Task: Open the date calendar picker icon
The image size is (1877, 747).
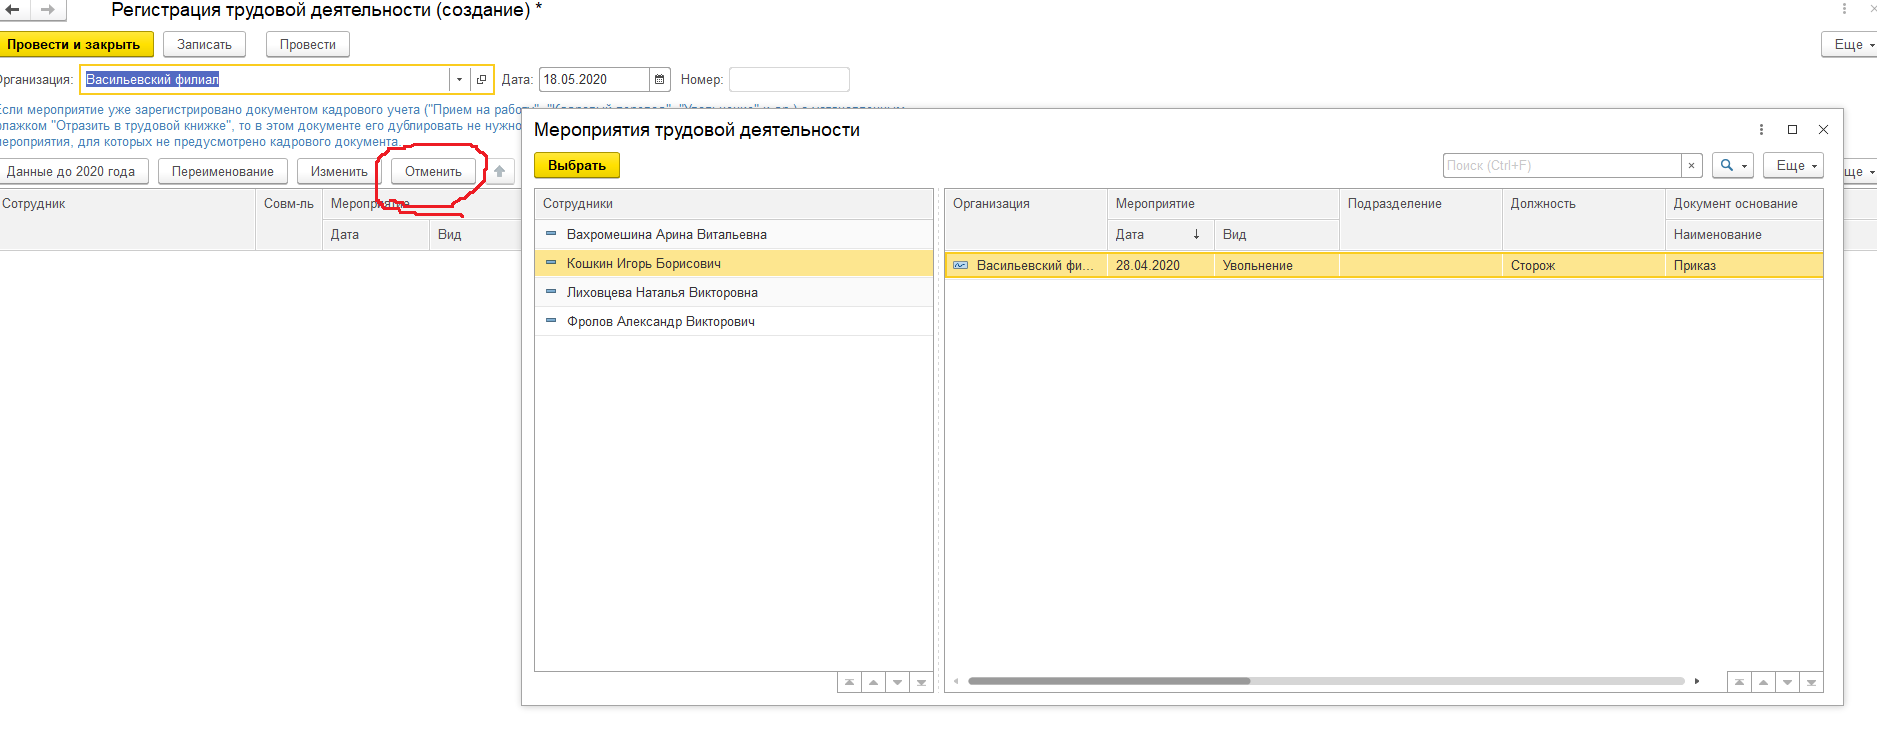Action: pos(660,80)
